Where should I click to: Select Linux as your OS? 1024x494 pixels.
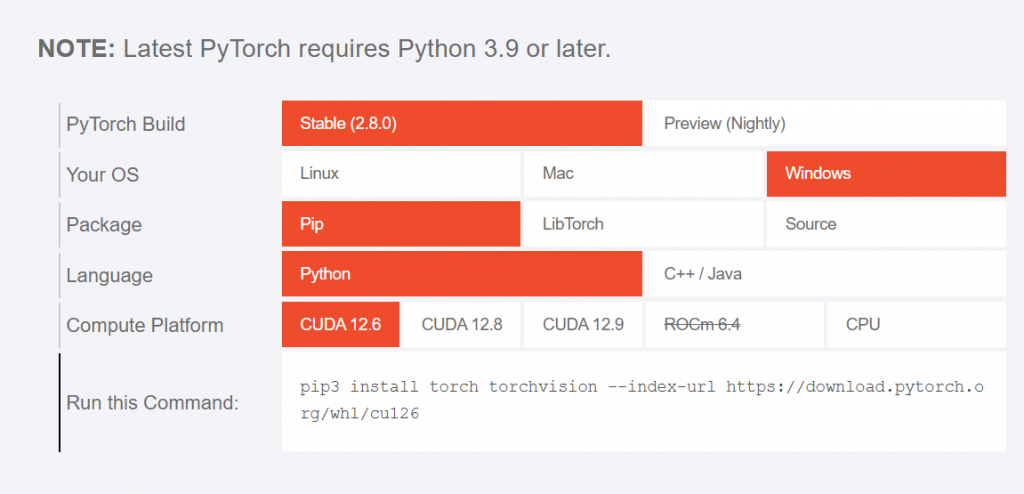[400, 174]
